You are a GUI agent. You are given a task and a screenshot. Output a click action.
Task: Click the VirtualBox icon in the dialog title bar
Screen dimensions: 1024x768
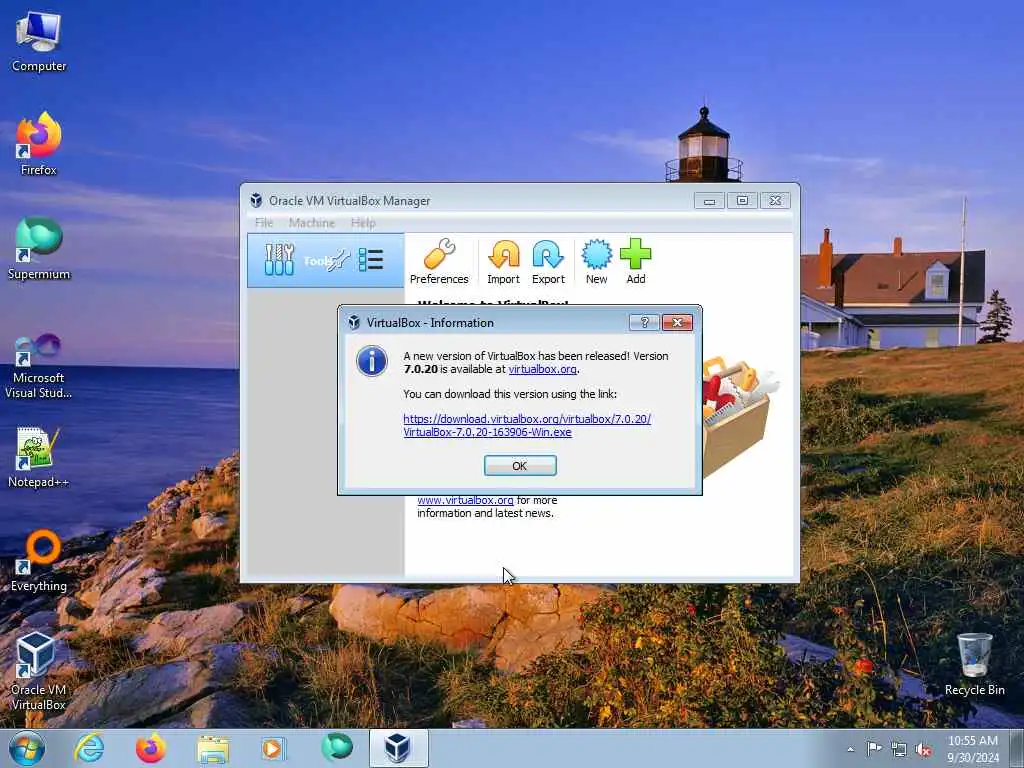pos(354,322)
